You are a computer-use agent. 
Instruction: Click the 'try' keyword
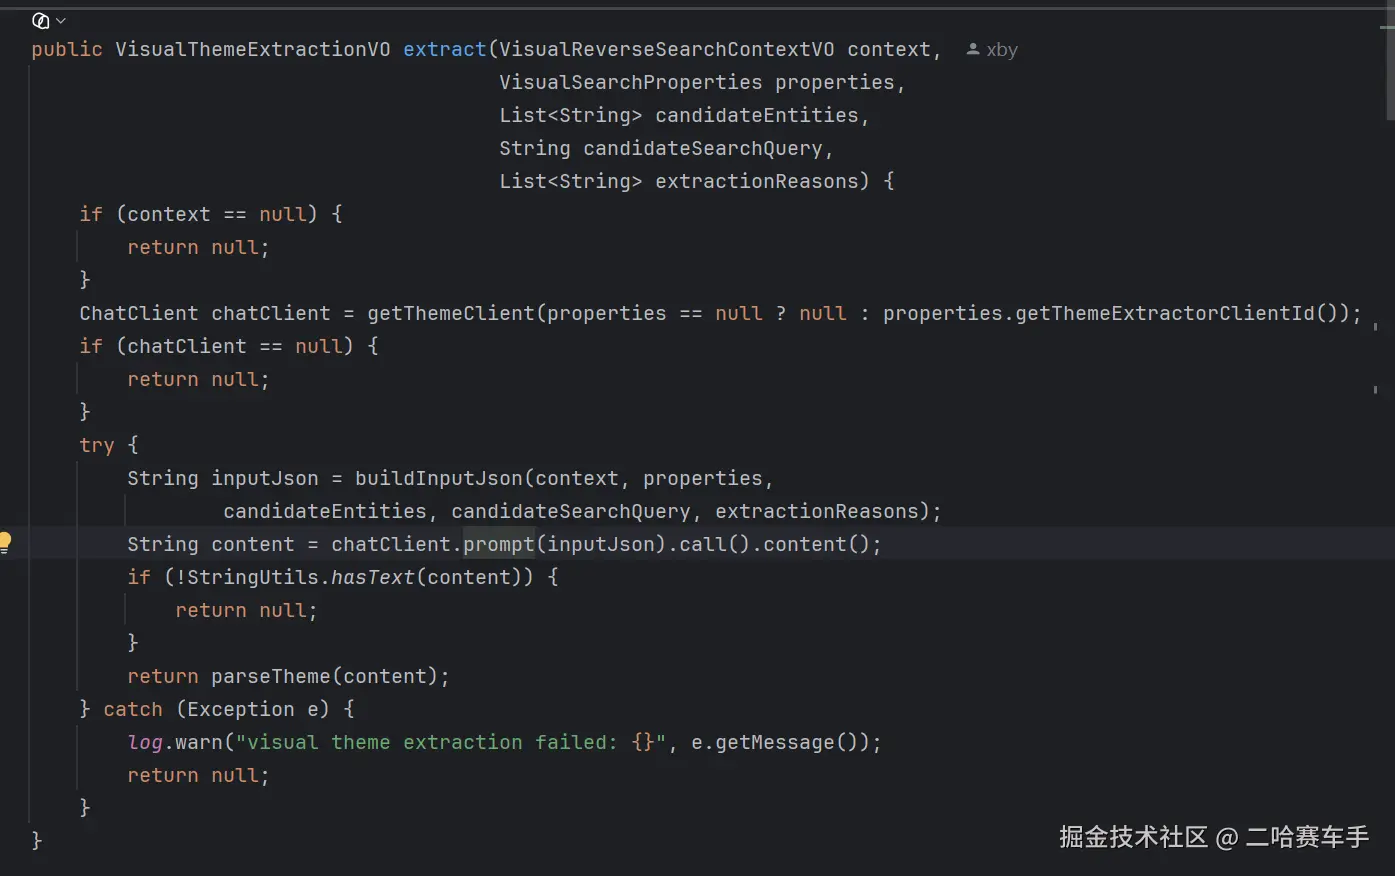[x=97, y=445]
